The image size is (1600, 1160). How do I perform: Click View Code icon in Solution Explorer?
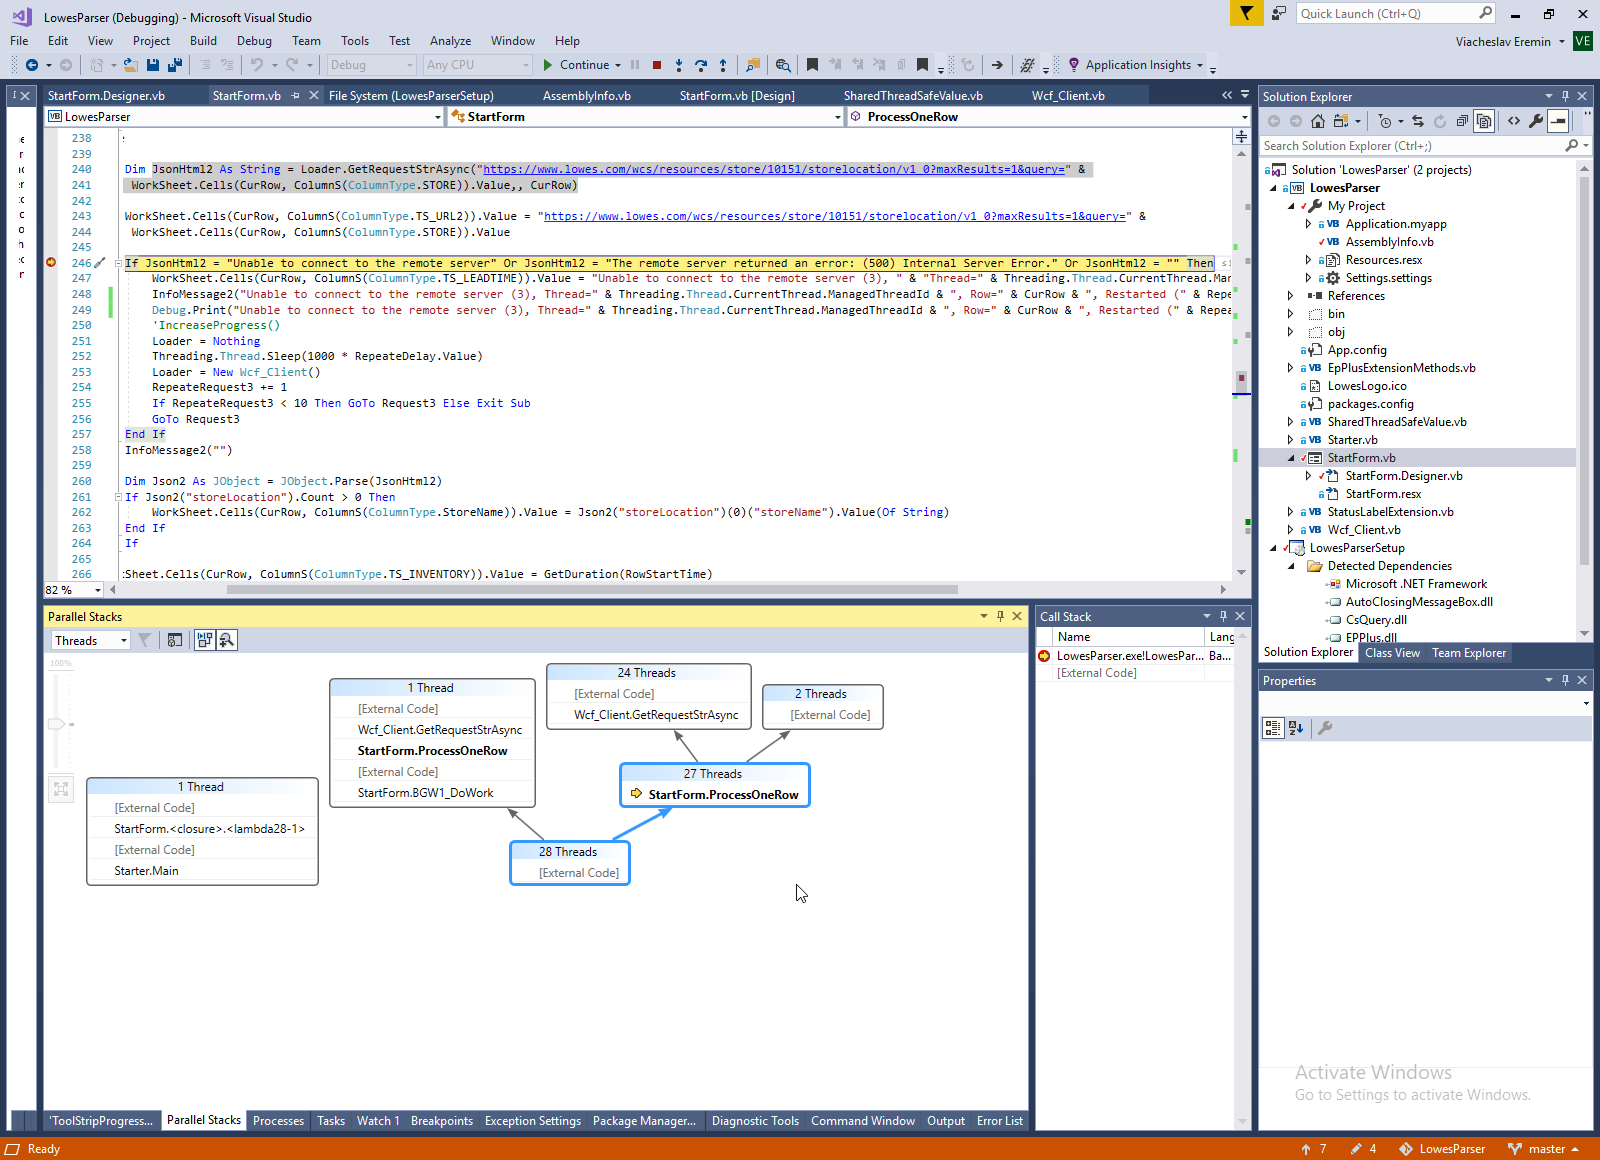(x=1514, y=121)
